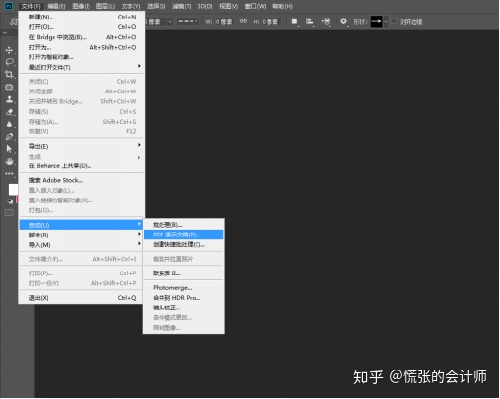Viewport: 500px width, 399px height.
Task: Select the Clone Stamp tool
Action: (x=9, y=99)
